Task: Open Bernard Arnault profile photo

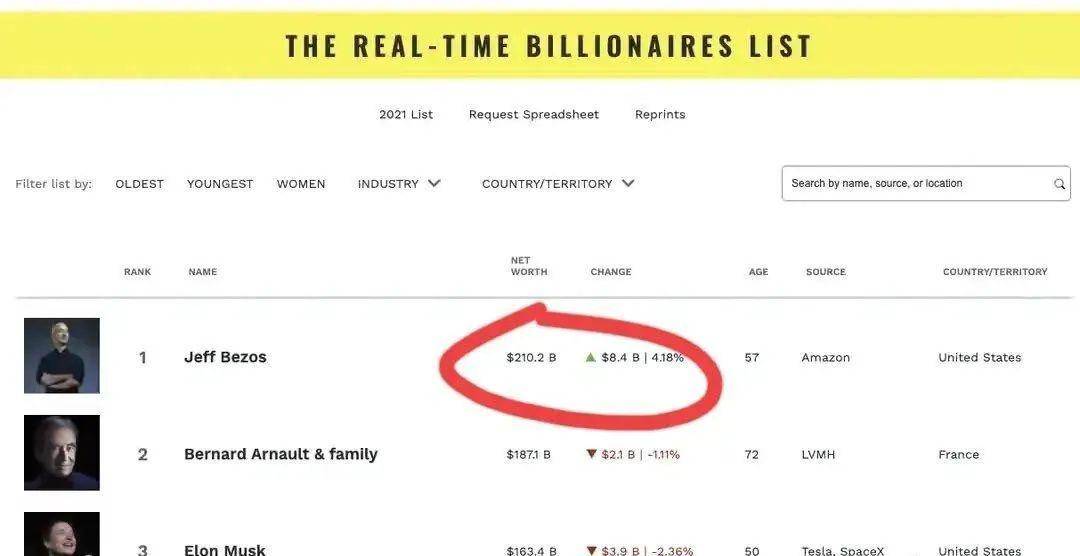Action: click(x=62, y=452)
